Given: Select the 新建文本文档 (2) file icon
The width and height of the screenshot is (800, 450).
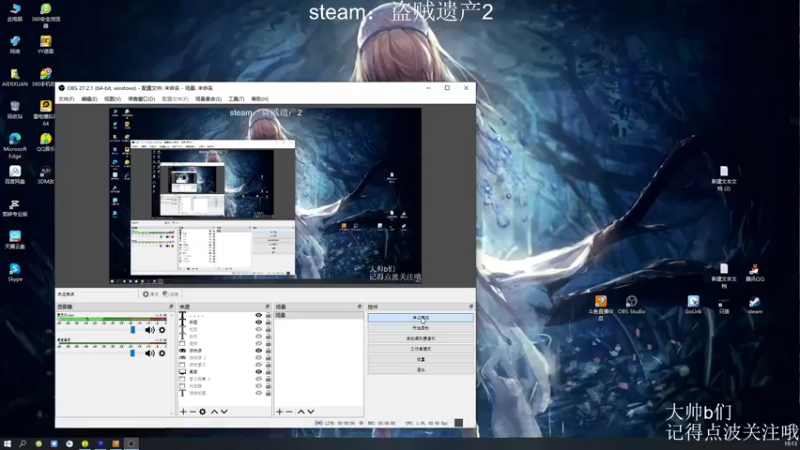Looking at the screenshot, I should pos(723,178).
